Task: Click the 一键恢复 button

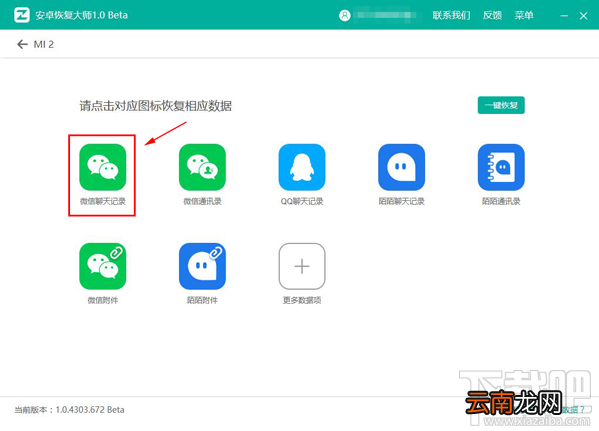Action: pyautogui.click(x=501, y=105)
